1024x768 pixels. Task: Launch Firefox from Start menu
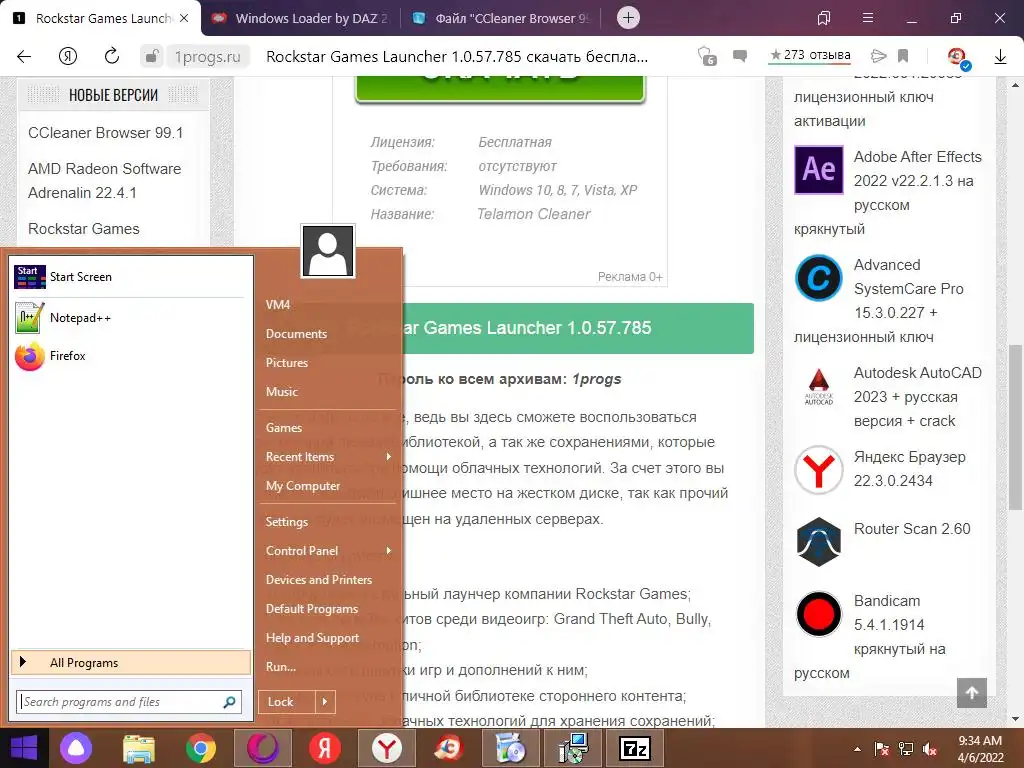(131, 356)
